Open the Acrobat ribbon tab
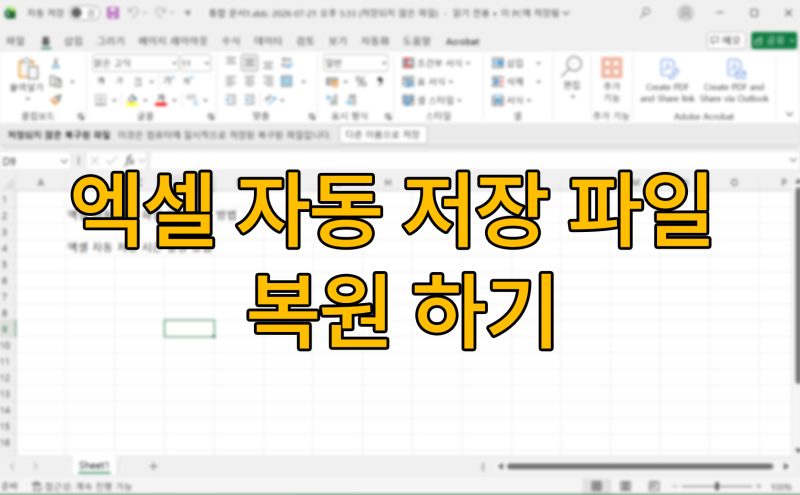Viewport: 800px width, 495px height. point(462,41)
